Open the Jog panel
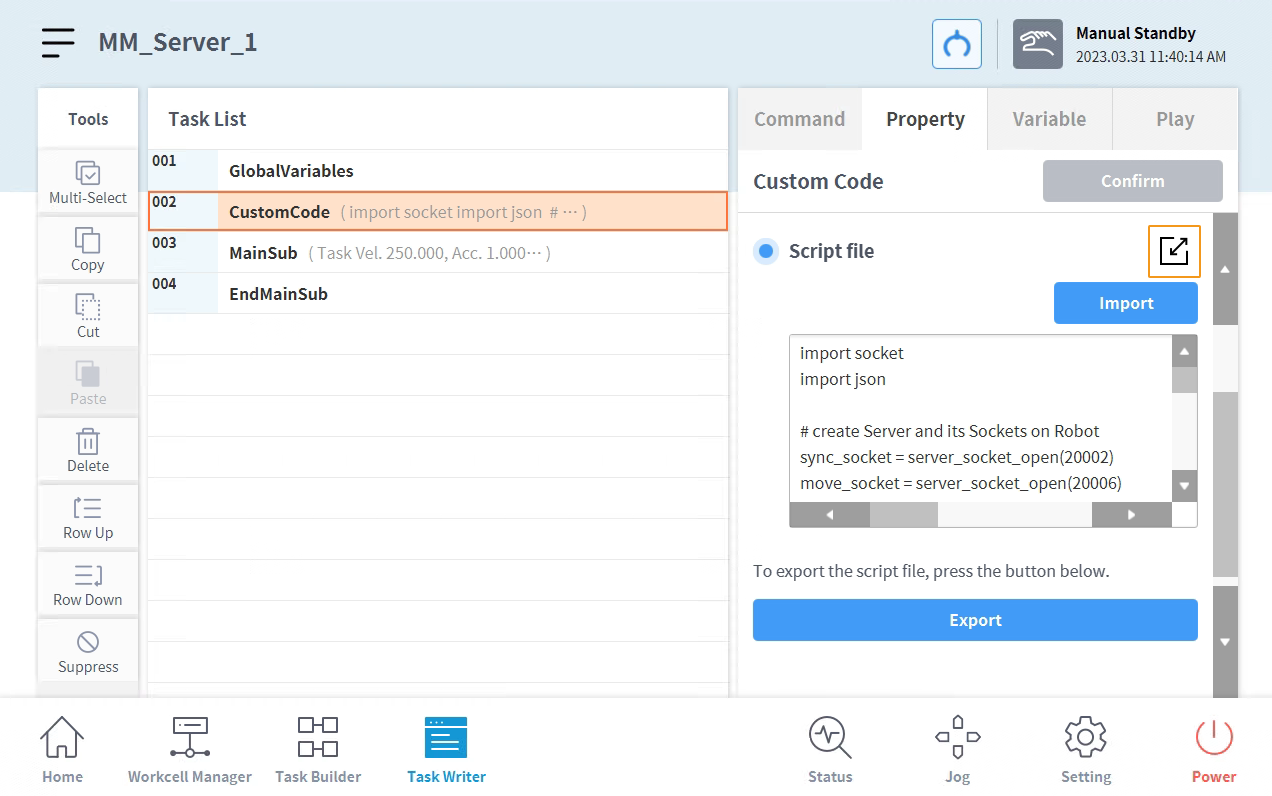Viewport: 1272px width, 796px height. click(x=957, y=749)
